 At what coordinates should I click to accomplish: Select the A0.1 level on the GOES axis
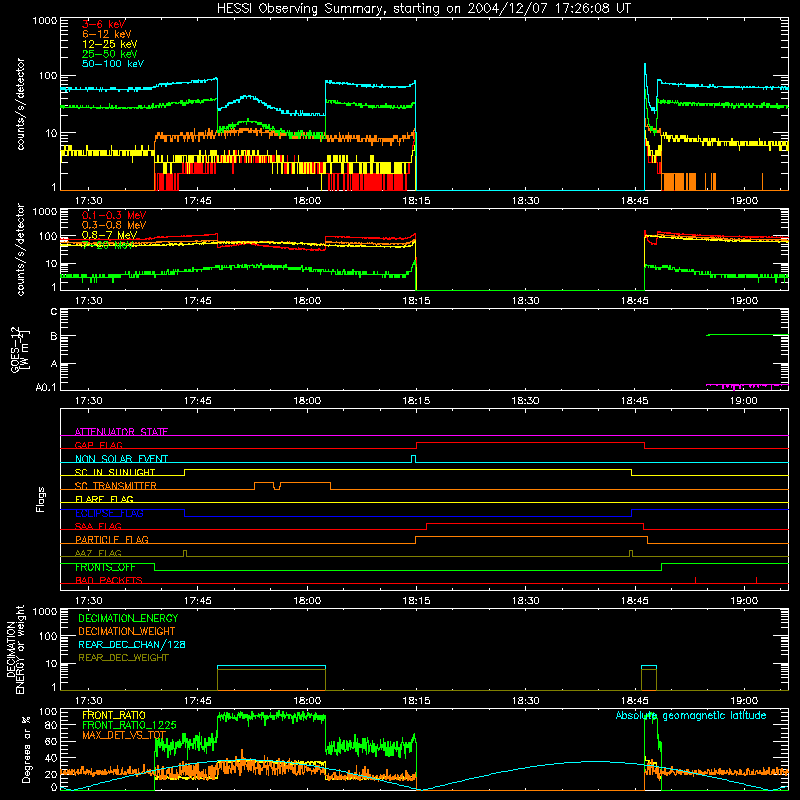pyautogui.click(x=46, y=388)
